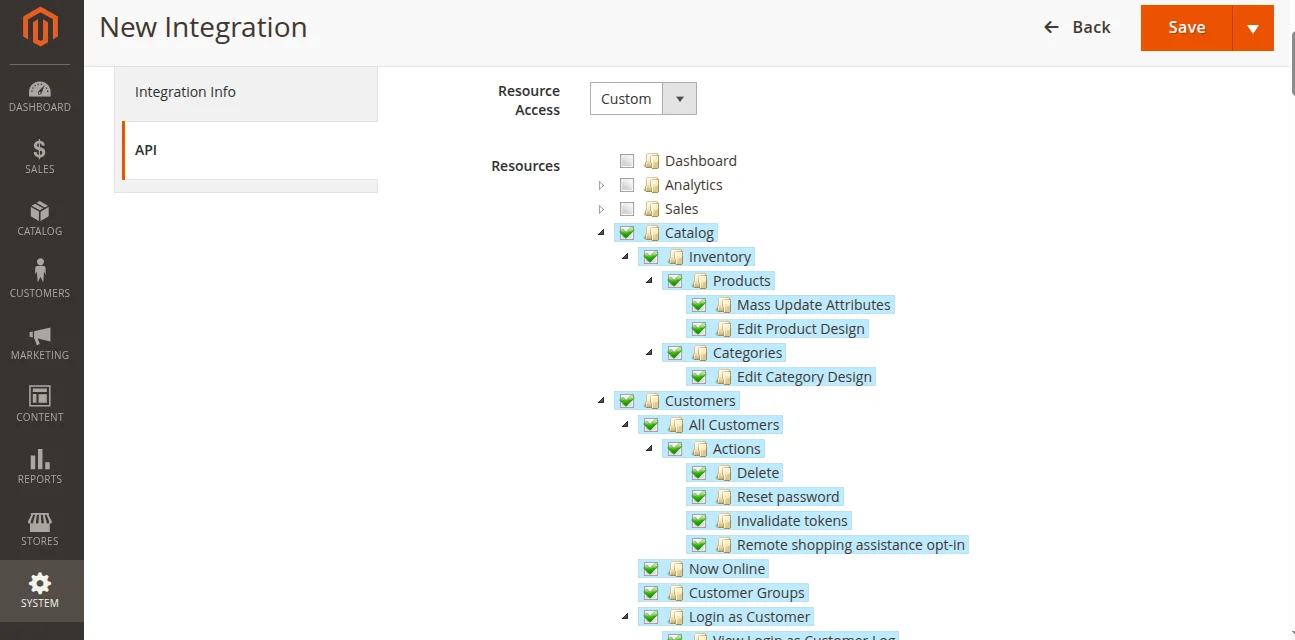This screenshot has width=1295, height=640.
Task: Open the Reports section icon
Action: (40, 468)
